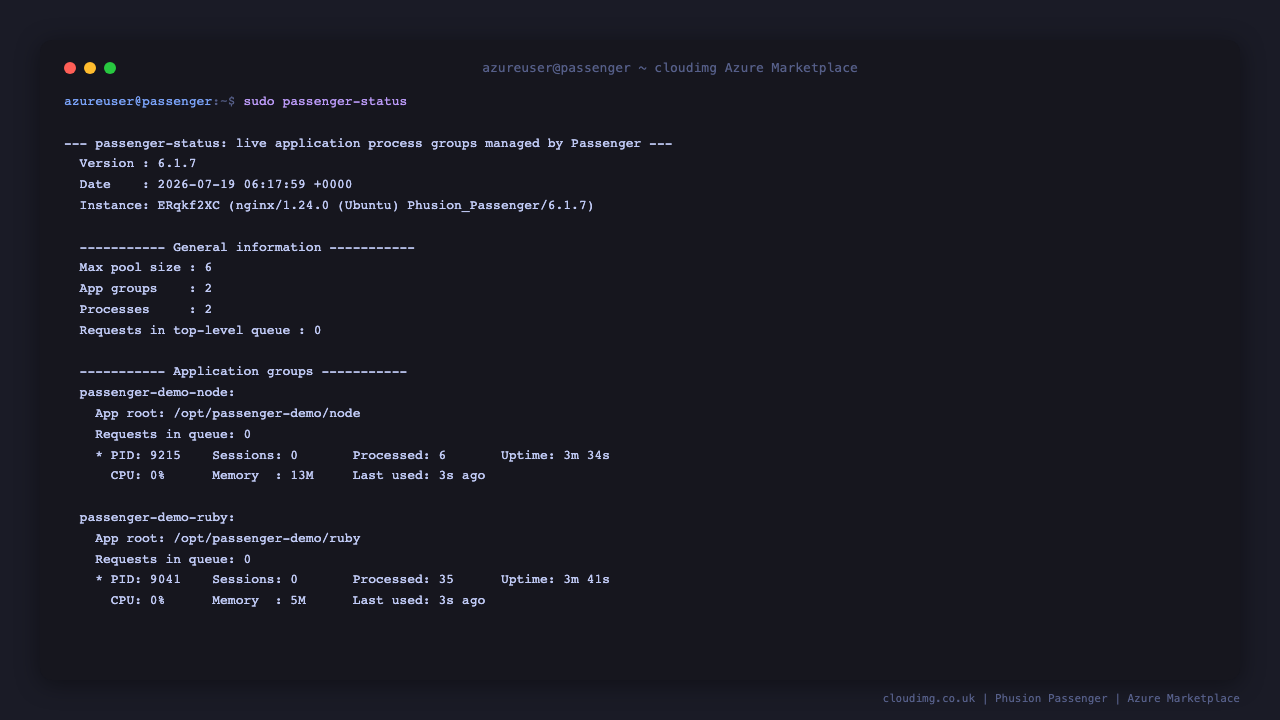Click 'CPU: 0%' for the ruby process
The image size is (1280, 720).
point(138,601)
